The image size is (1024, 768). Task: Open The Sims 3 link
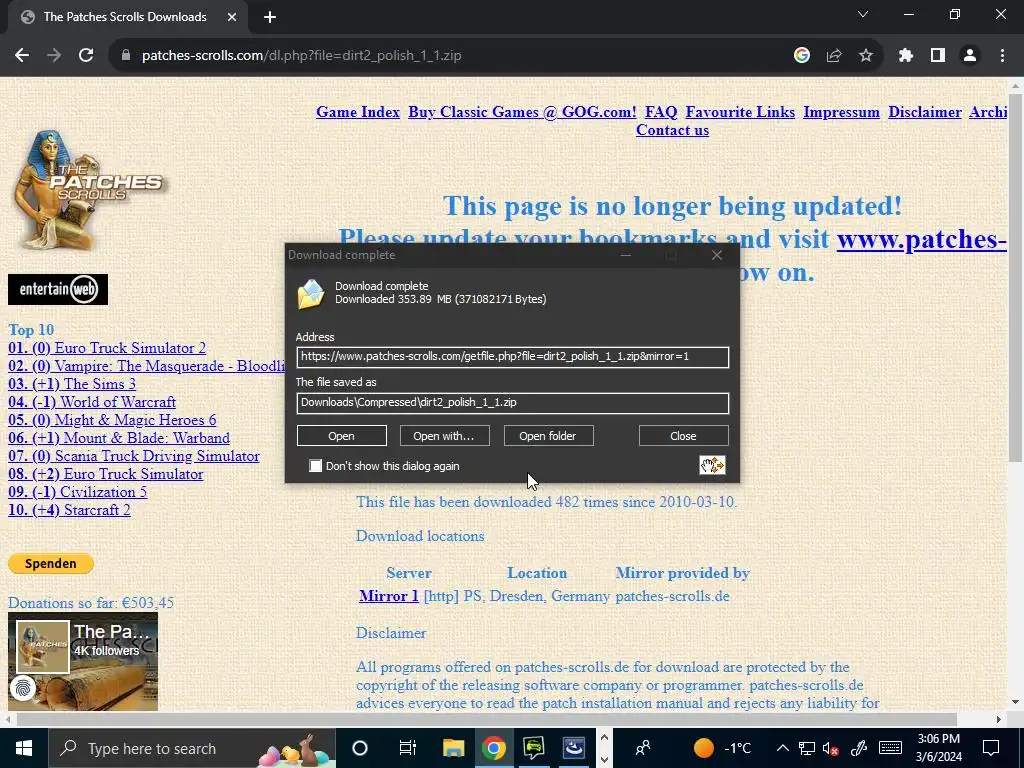pos(72,384)
